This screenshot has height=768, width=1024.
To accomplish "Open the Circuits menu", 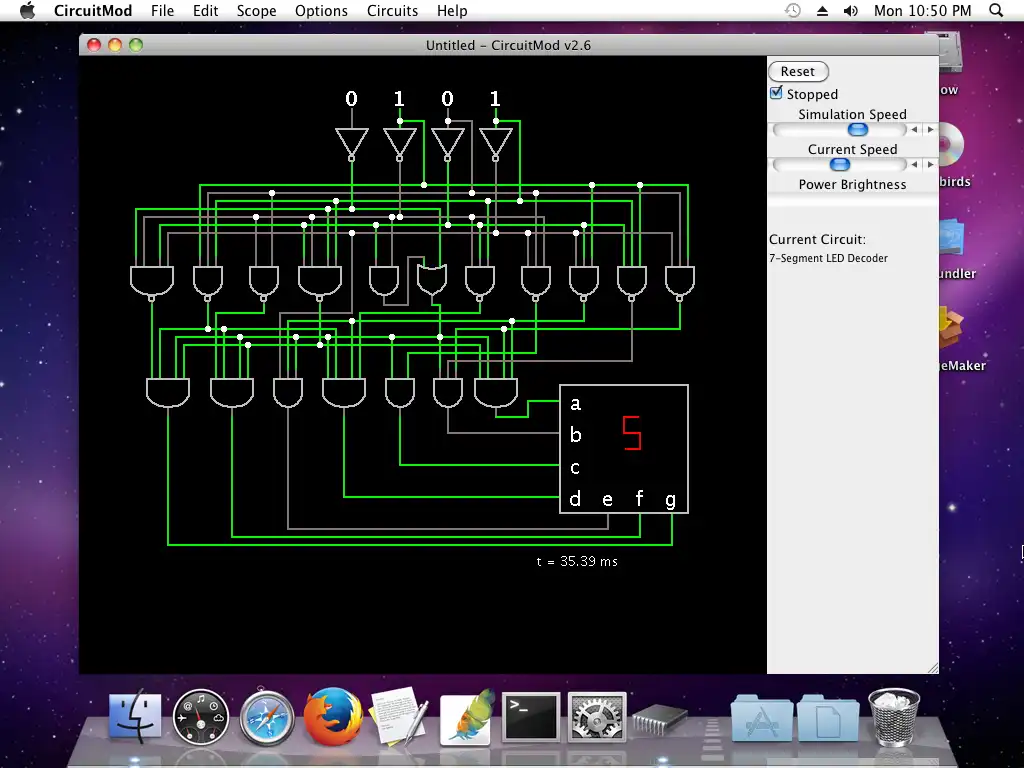I will tap(392, 11).
